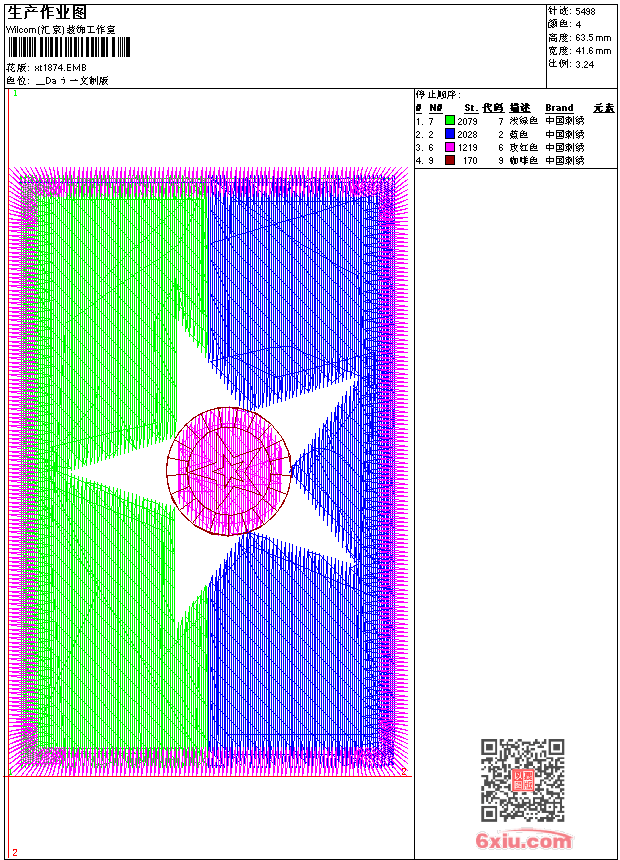The height and width of the screenshot is (860, 620).
Task: Click stitch count 1219 in row 3
Action: (467, 148)
